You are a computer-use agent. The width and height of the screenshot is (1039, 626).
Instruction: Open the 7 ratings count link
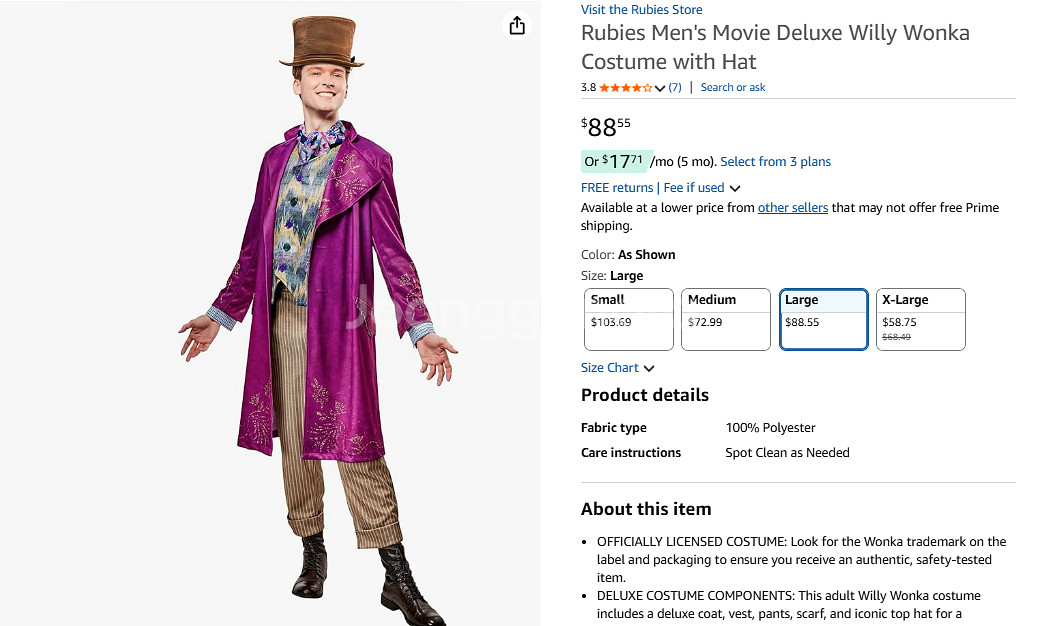(x=675, y=88)
